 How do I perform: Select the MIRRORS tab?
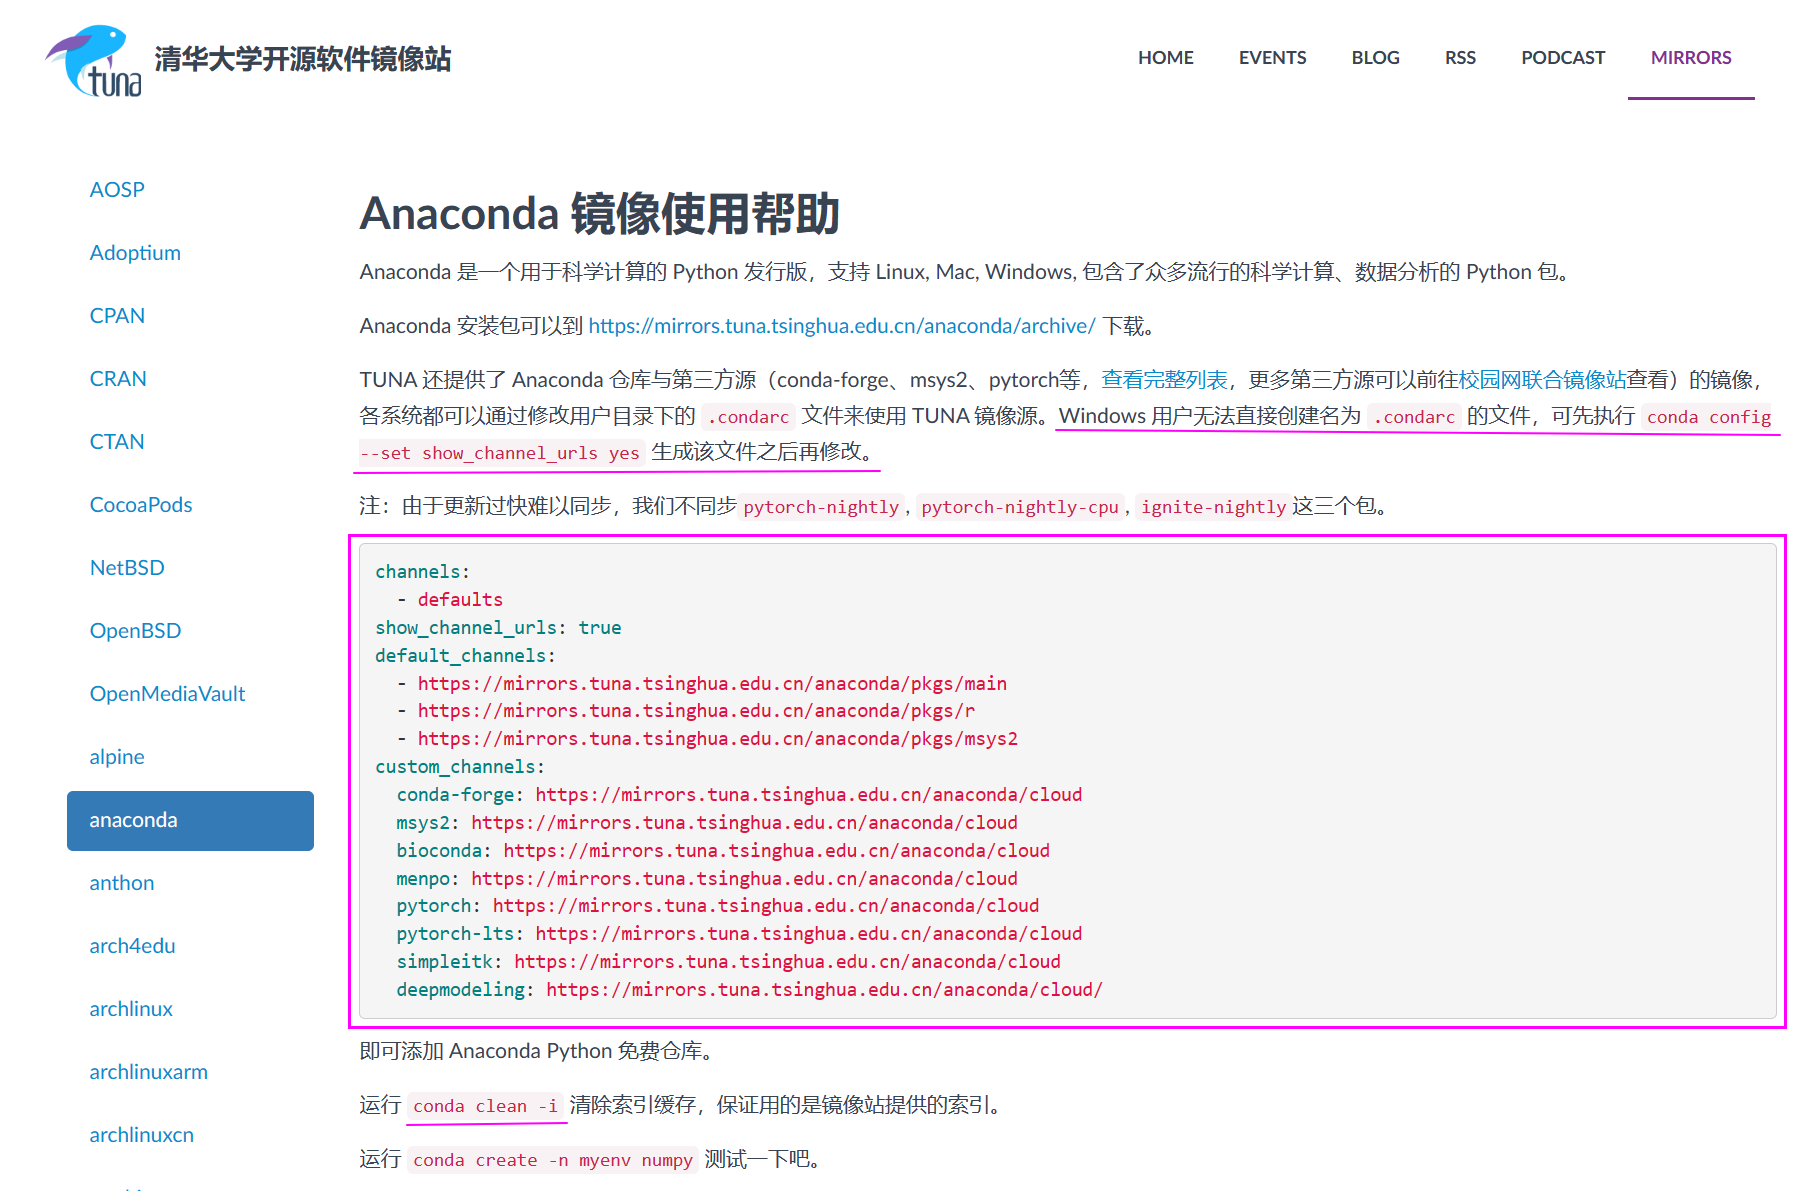1691,58
